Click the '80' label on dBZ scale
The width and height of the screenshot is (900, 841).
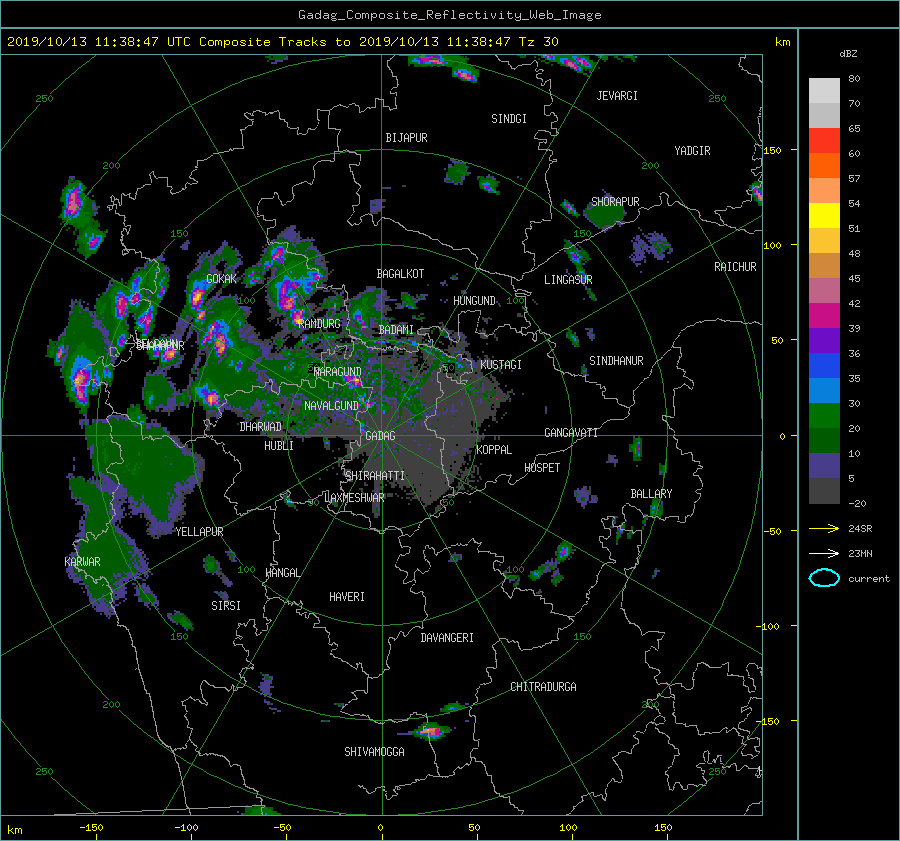(854, 79)
